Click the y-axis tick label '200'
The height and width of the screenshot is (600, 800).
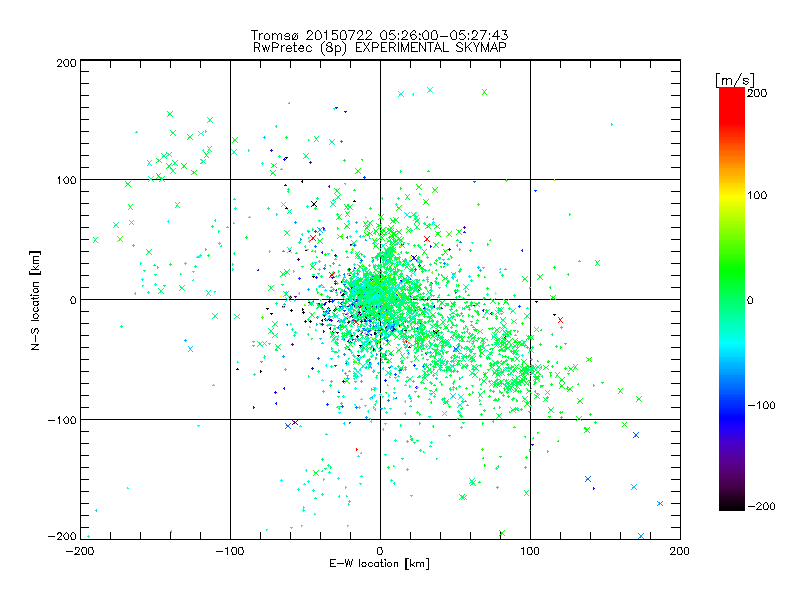[x=66, y=63]
